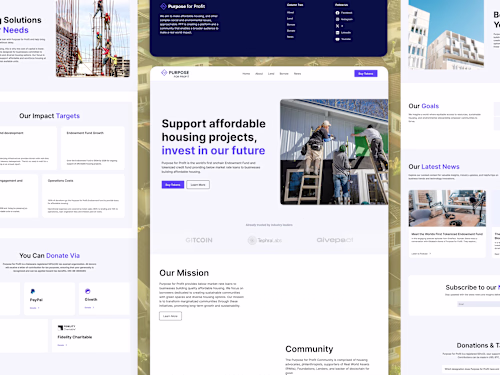The height and width of the screenshot is (375, 500).
Task: Click Learn More next to Buy Tokens in the hero
Action: coord(198,185)
